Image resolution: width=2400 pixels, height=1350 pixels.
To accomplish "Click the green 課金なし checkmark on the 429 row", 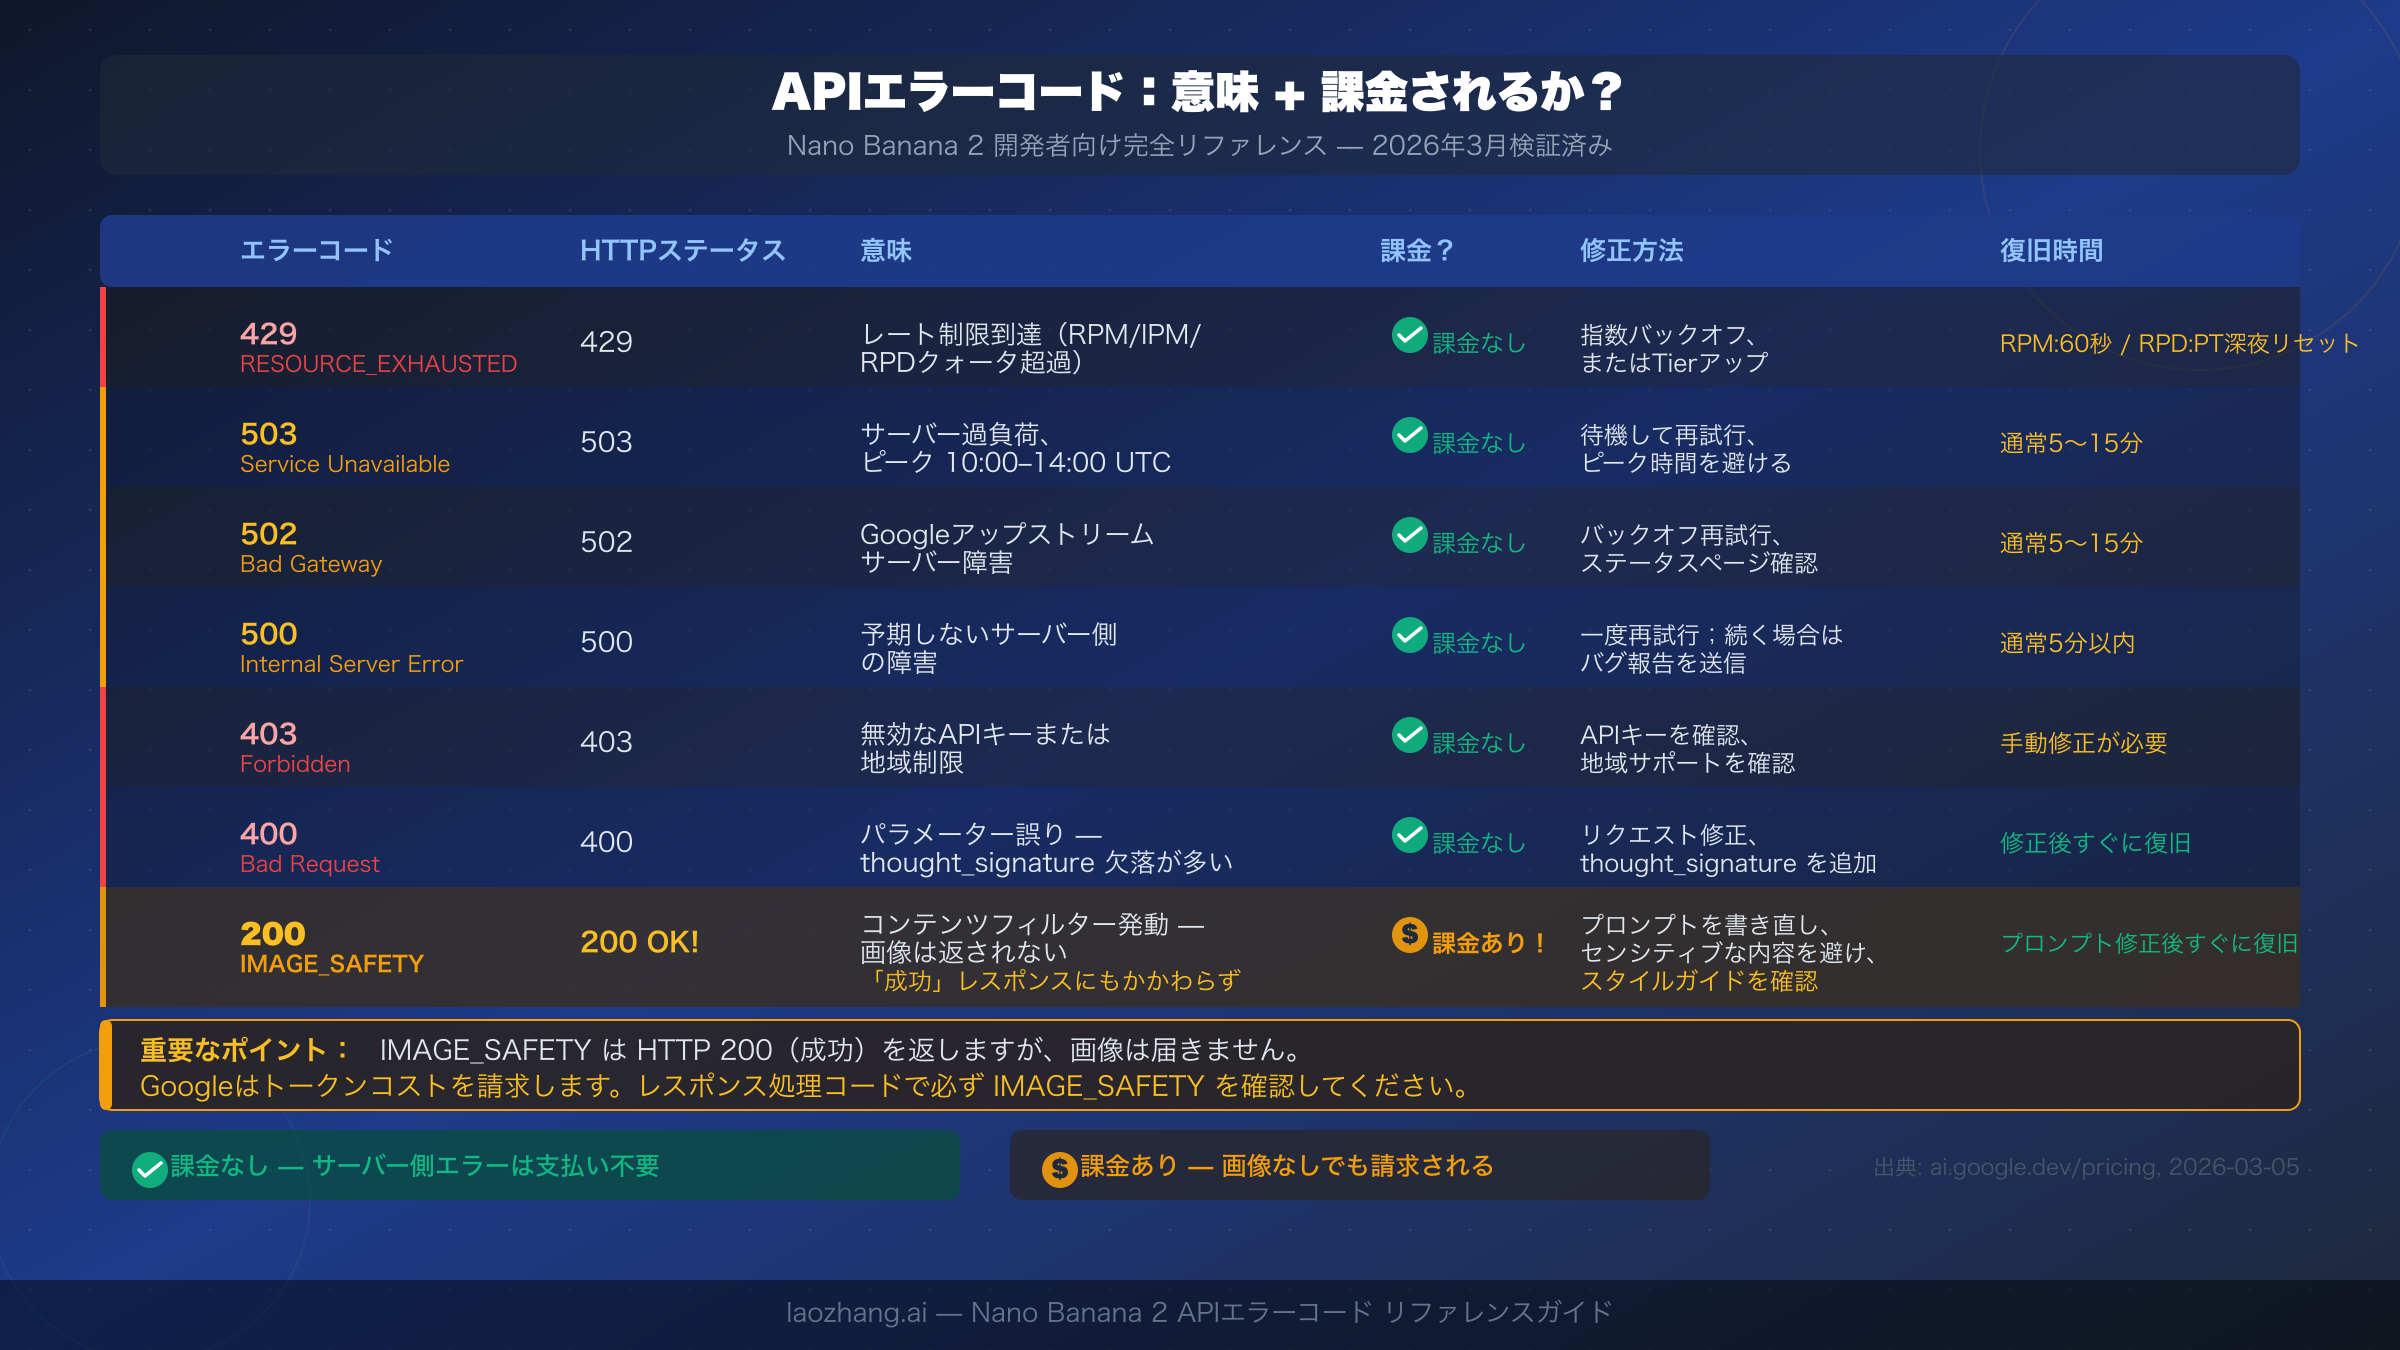I will pos(1408,338).
